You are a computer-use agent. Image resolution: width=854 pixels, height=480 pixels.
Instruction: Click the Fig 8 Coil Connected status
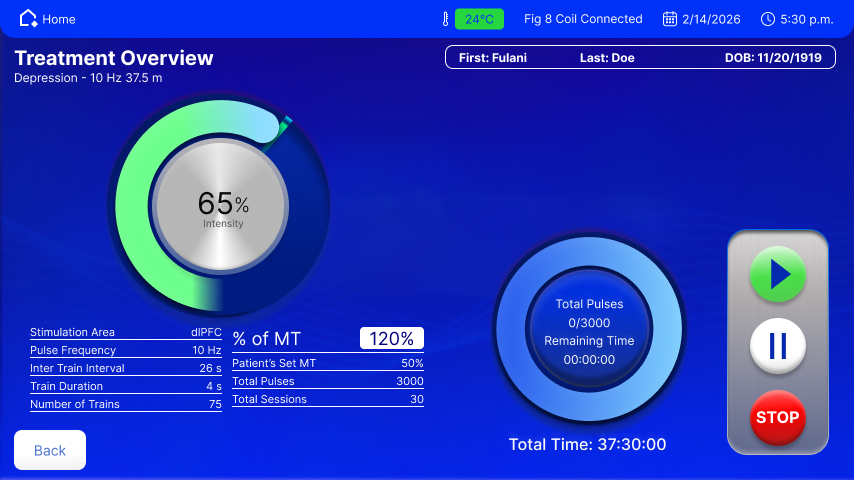click(x=583, y=19)
